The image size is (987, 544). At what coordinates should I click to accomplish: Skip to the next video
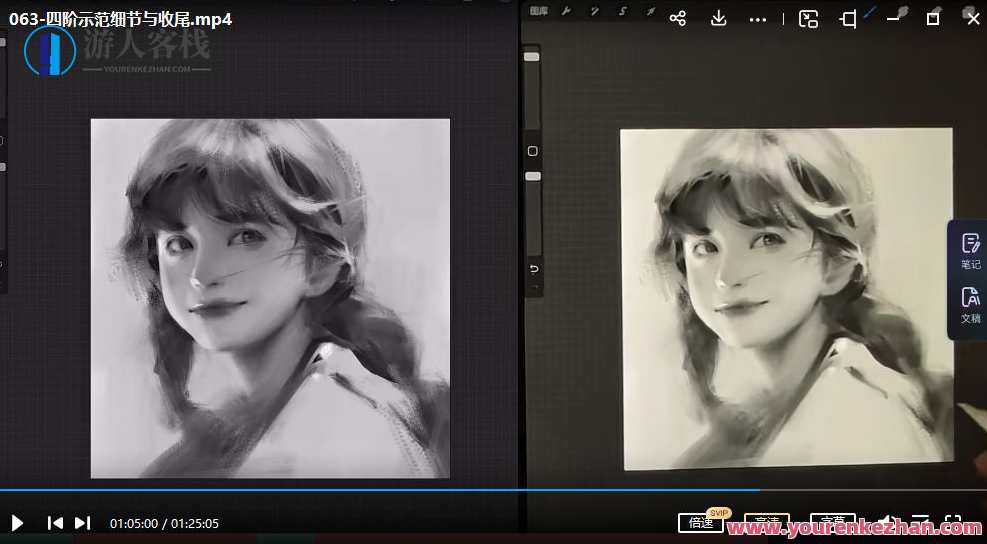coord(83,523)
